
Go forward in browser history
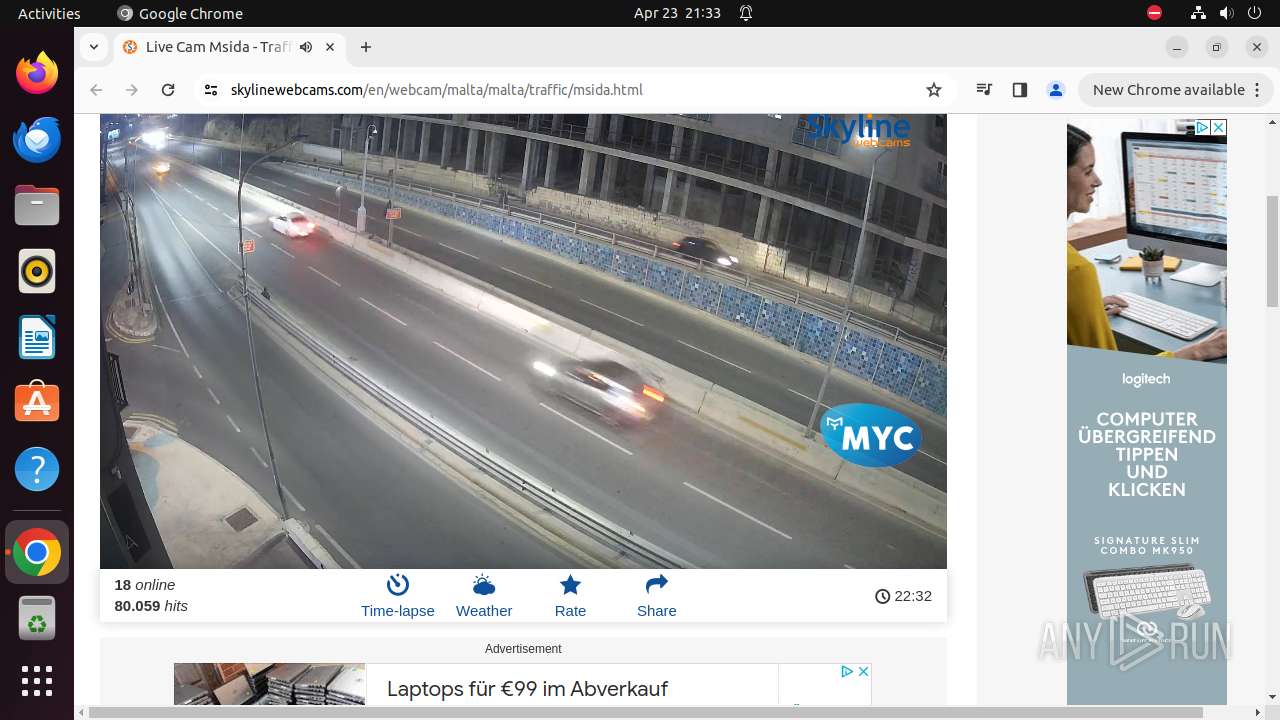coord(132,90)
